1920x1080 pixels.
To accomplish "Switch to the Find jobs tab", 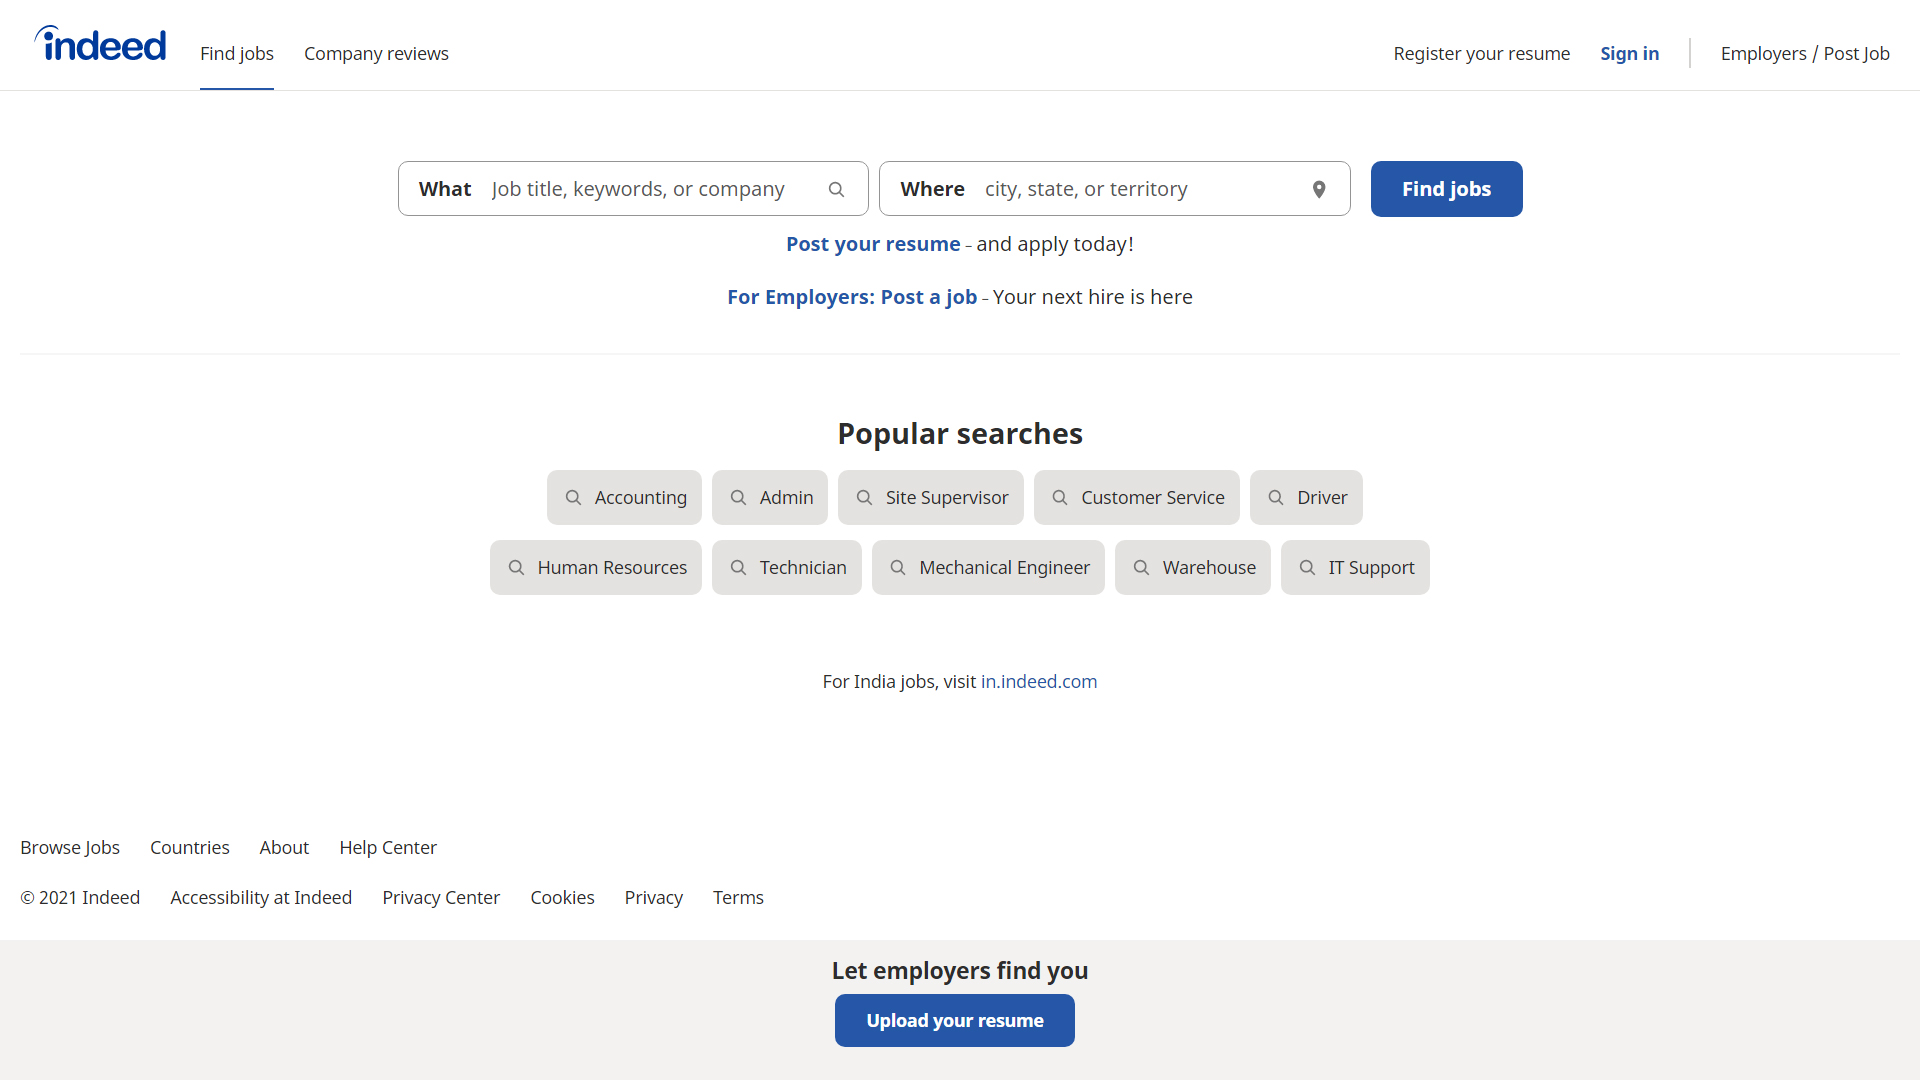I will pyautogui.click(x=236, y=53).
